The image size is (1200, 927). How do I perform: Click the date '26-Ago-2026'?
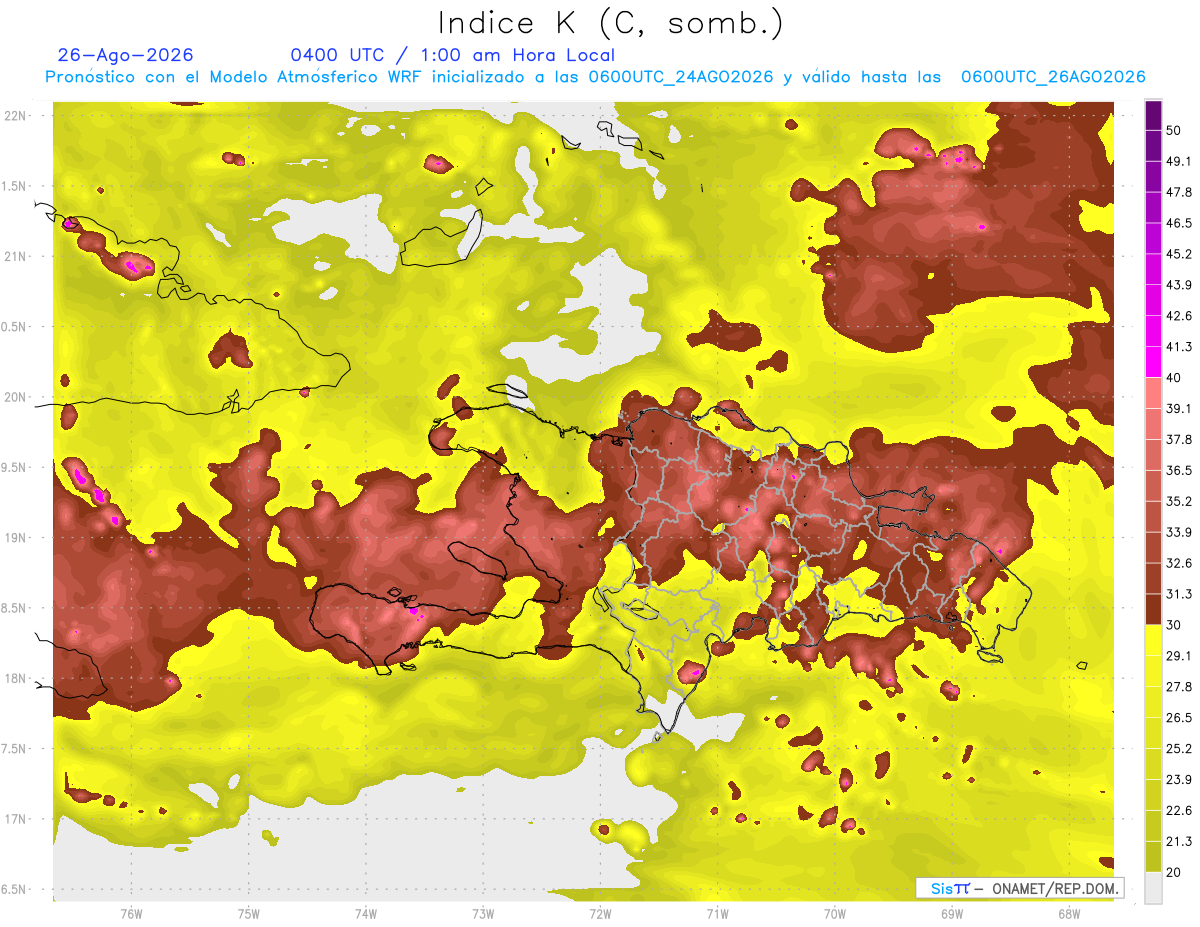click(126, 55)
